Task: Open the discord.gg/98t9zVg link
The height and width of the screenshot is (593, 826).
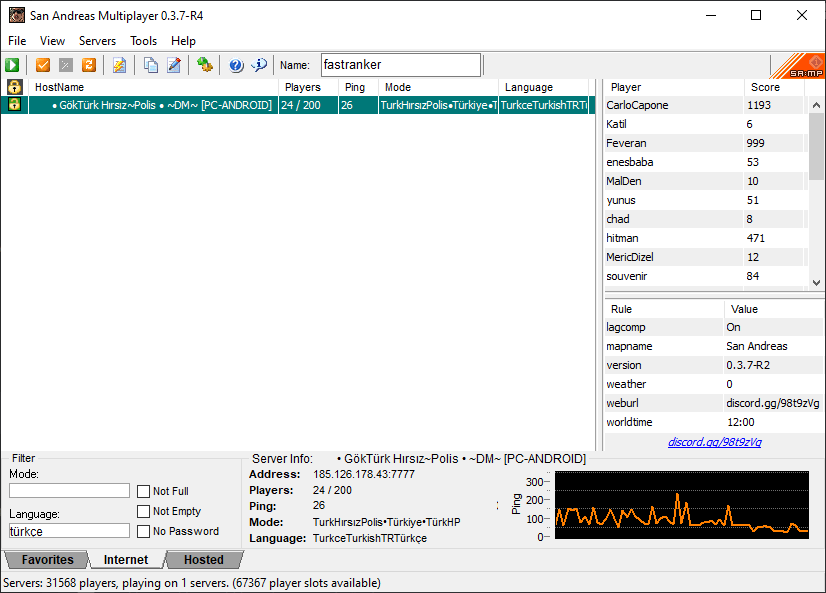Action: (x=714, y=442)
